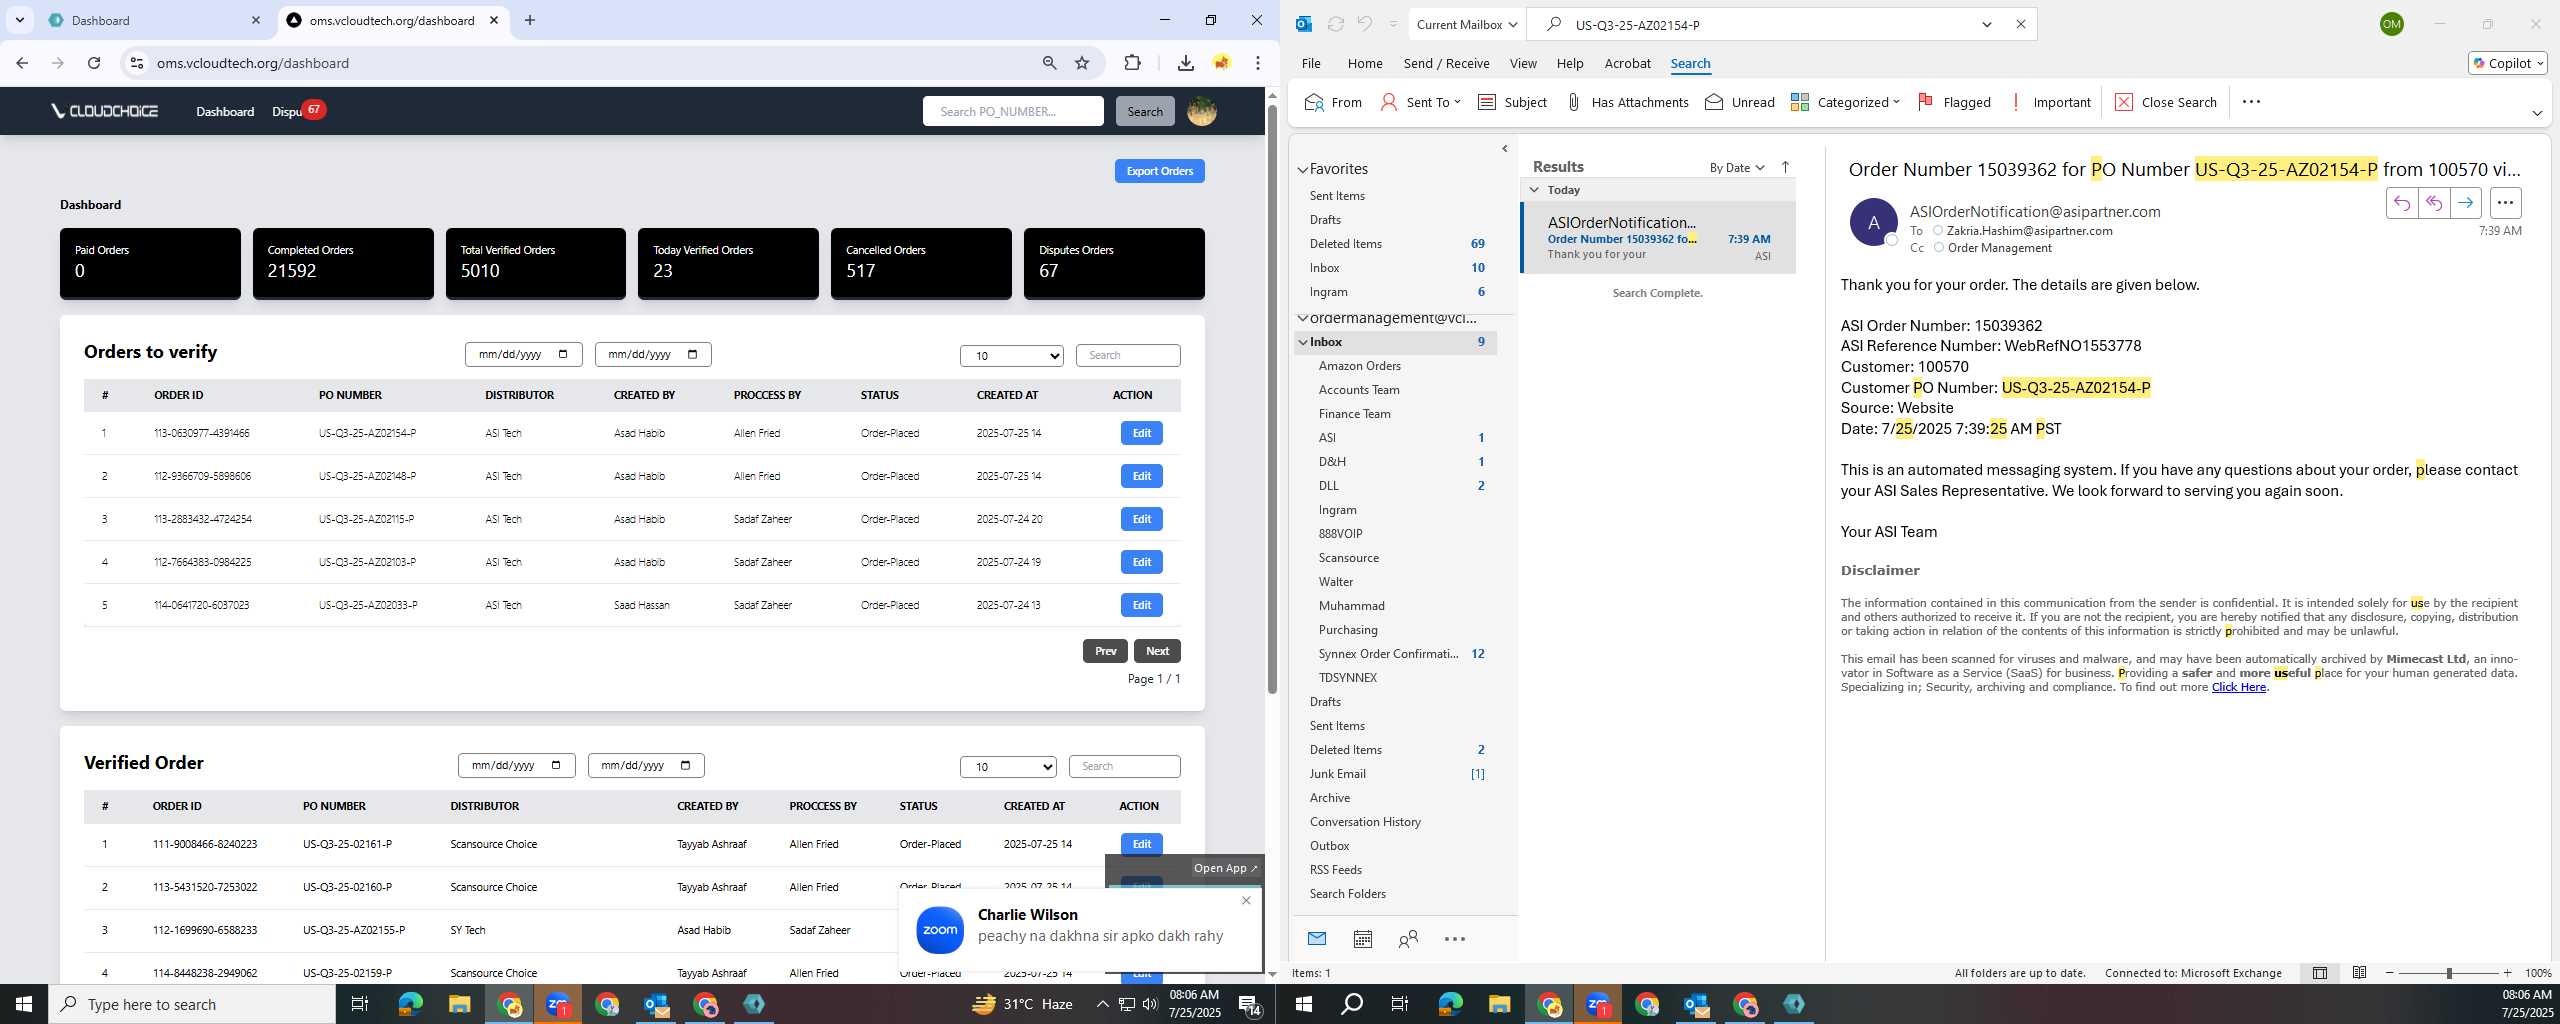Click Outlook Forward arrow icon
2560x1024 pixels.
pyautogui.click(x=2465, y=203)
